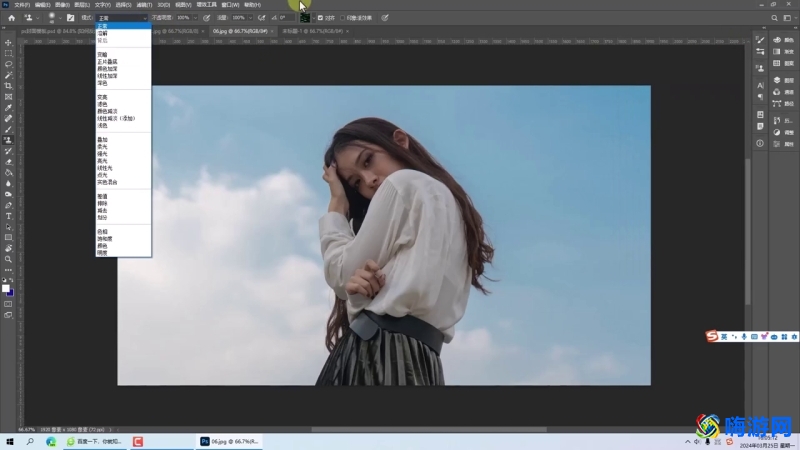
Task: Open the Gradients panel icon
Action: point(777,52)
